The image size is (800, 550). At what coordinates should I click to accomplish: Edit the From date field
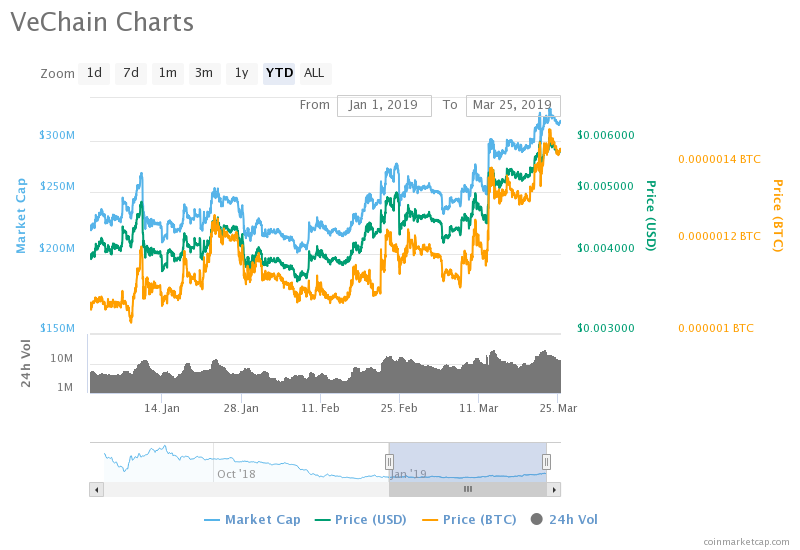pos(384,105)
